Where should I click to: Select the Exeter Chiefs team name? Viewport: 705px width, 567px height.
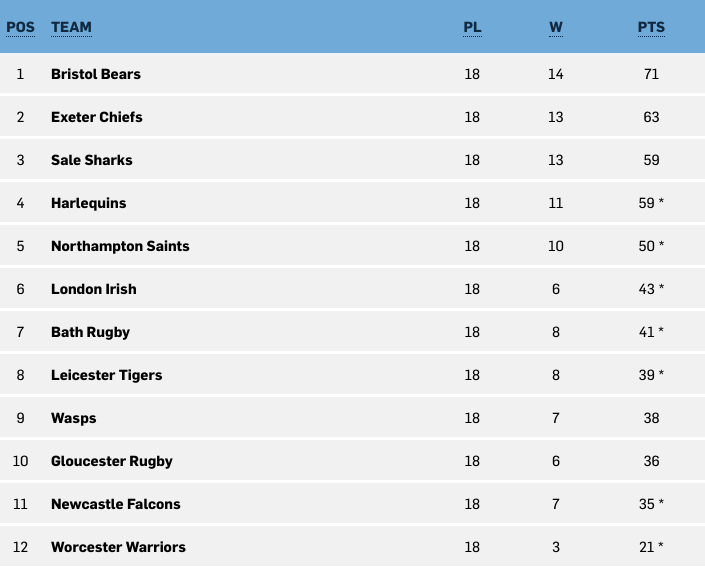coord(97,117)
